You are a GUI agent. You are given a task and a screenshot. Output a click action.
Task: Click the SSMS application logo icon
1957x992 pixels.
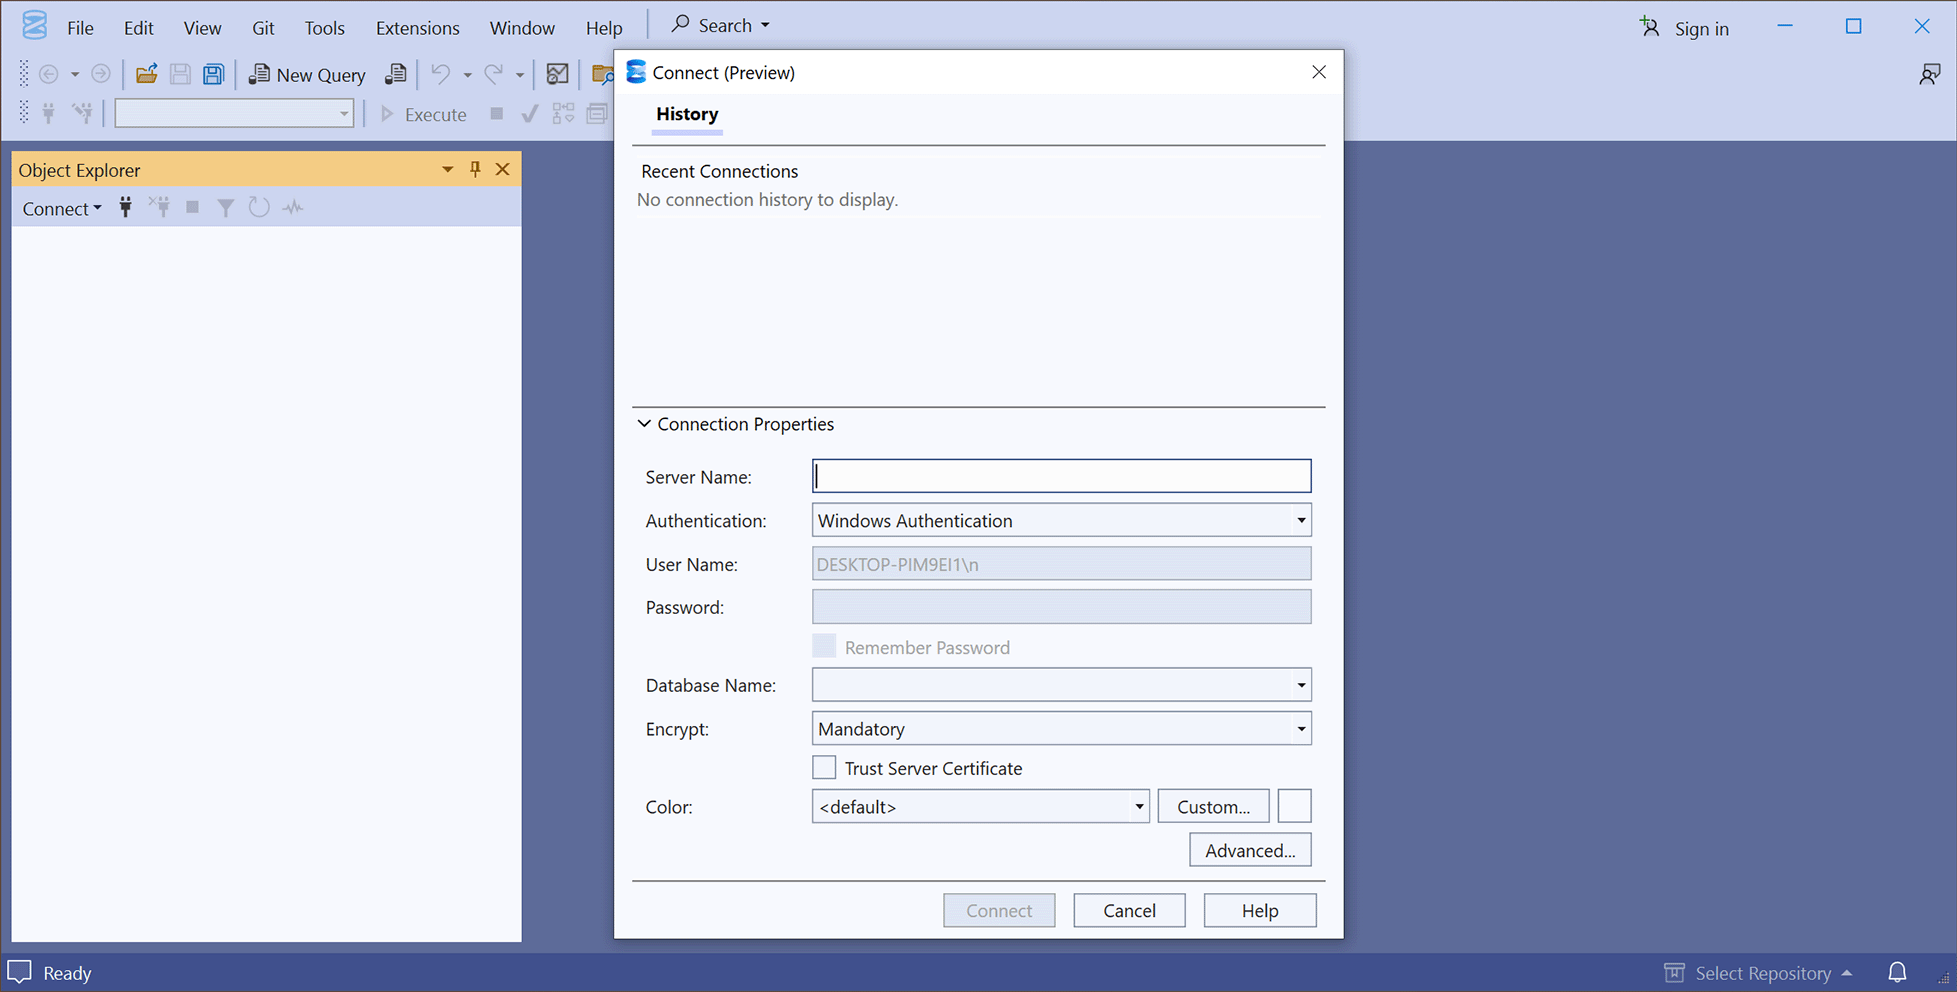tap(34, 26)
